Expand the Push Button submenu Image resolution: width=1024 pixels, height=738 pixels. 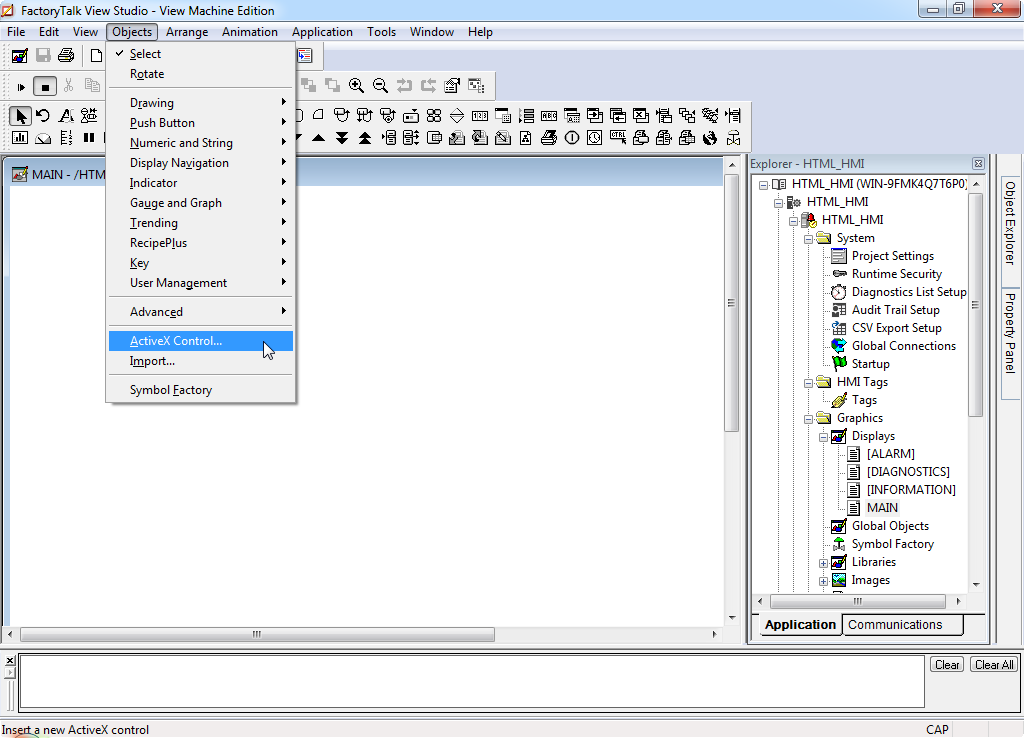(200, 123)
